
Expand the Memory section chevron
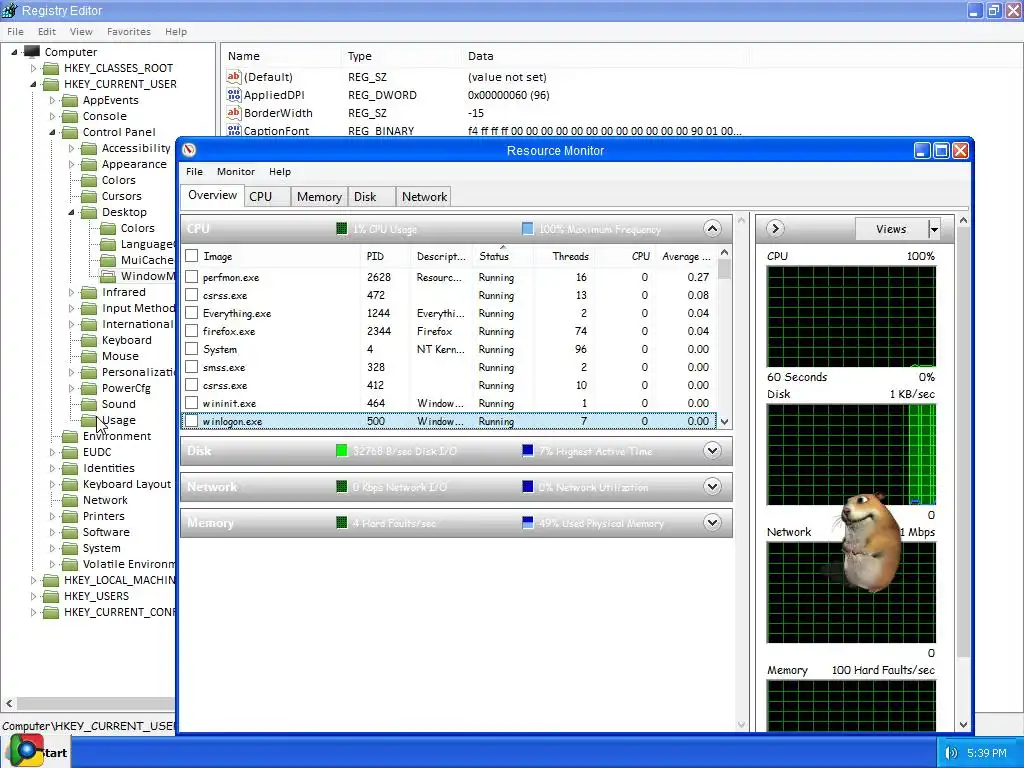click(x=712, y=522)
